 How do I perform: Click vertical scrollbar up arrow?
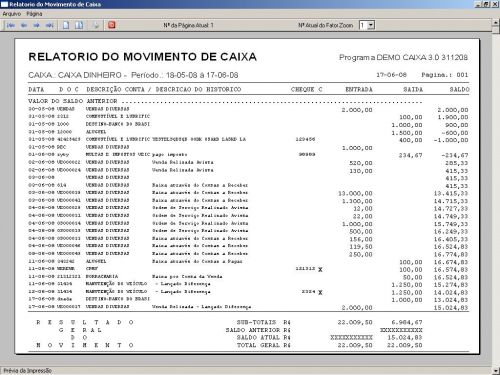coord(496,24)
